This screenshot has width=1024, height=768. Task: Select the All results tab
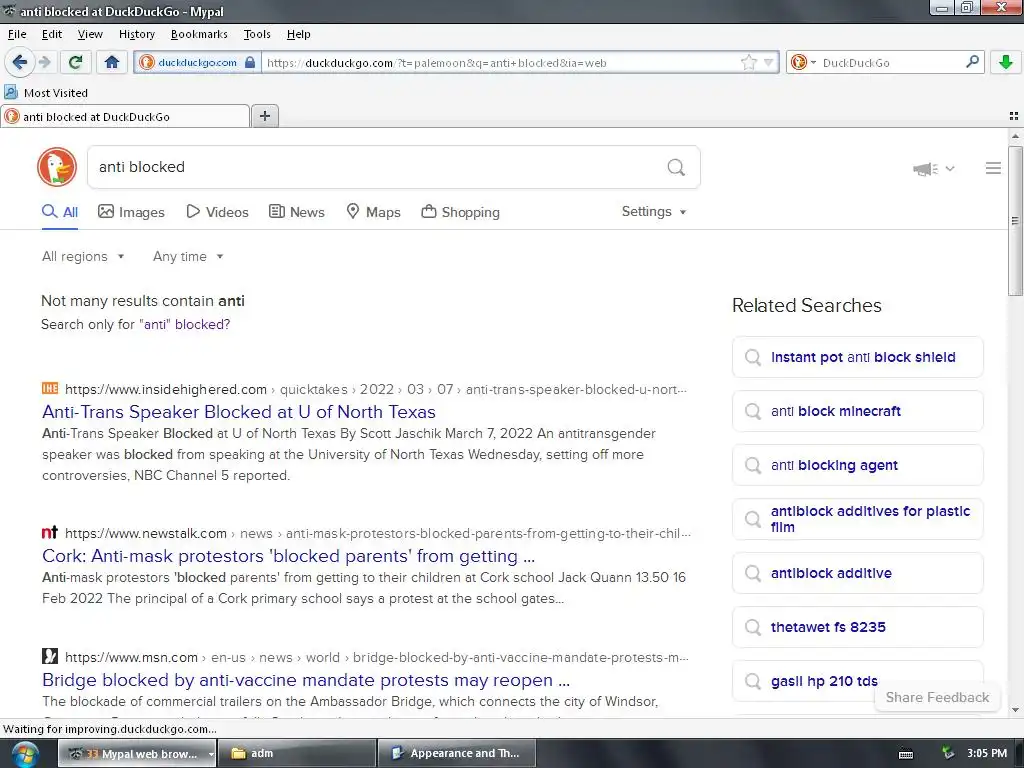coord(60,212)
